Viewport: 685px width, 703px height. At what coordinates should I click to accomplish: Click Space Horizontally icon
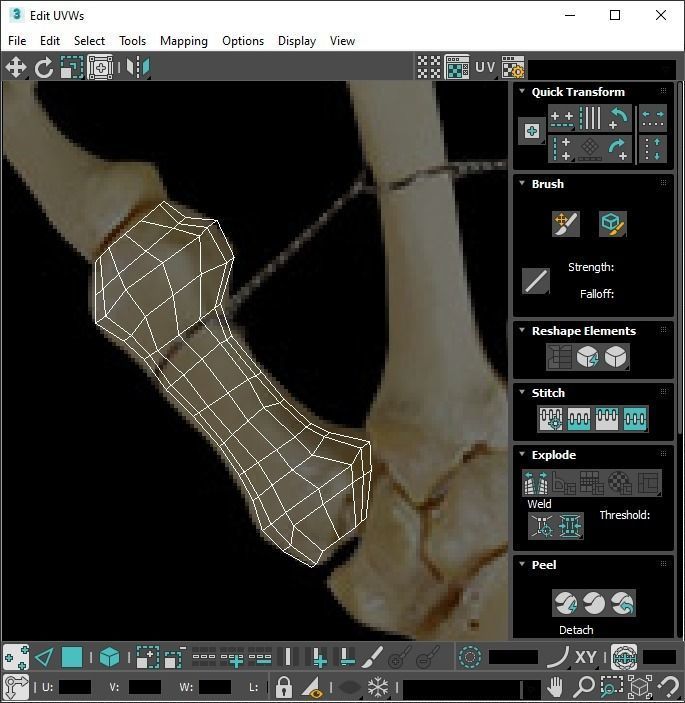(653, 118)
